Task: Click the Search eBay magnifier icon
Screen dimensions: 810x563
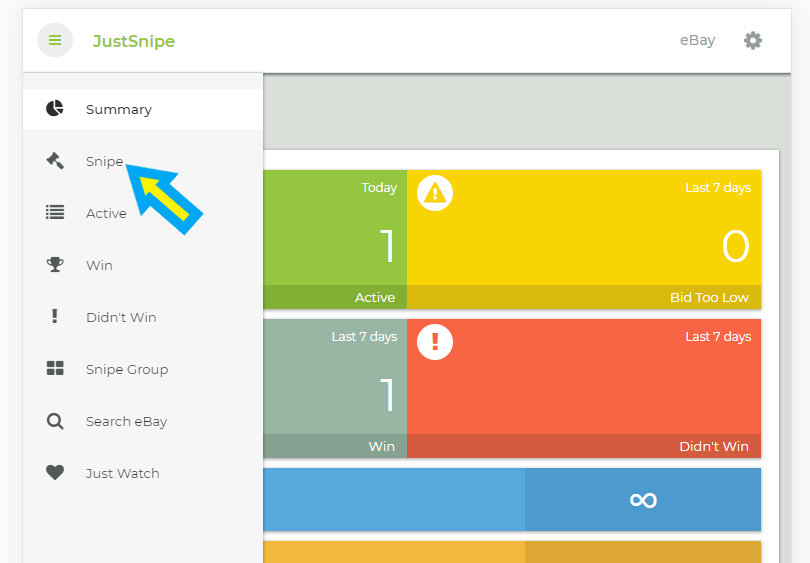Action: coord(55,421)
